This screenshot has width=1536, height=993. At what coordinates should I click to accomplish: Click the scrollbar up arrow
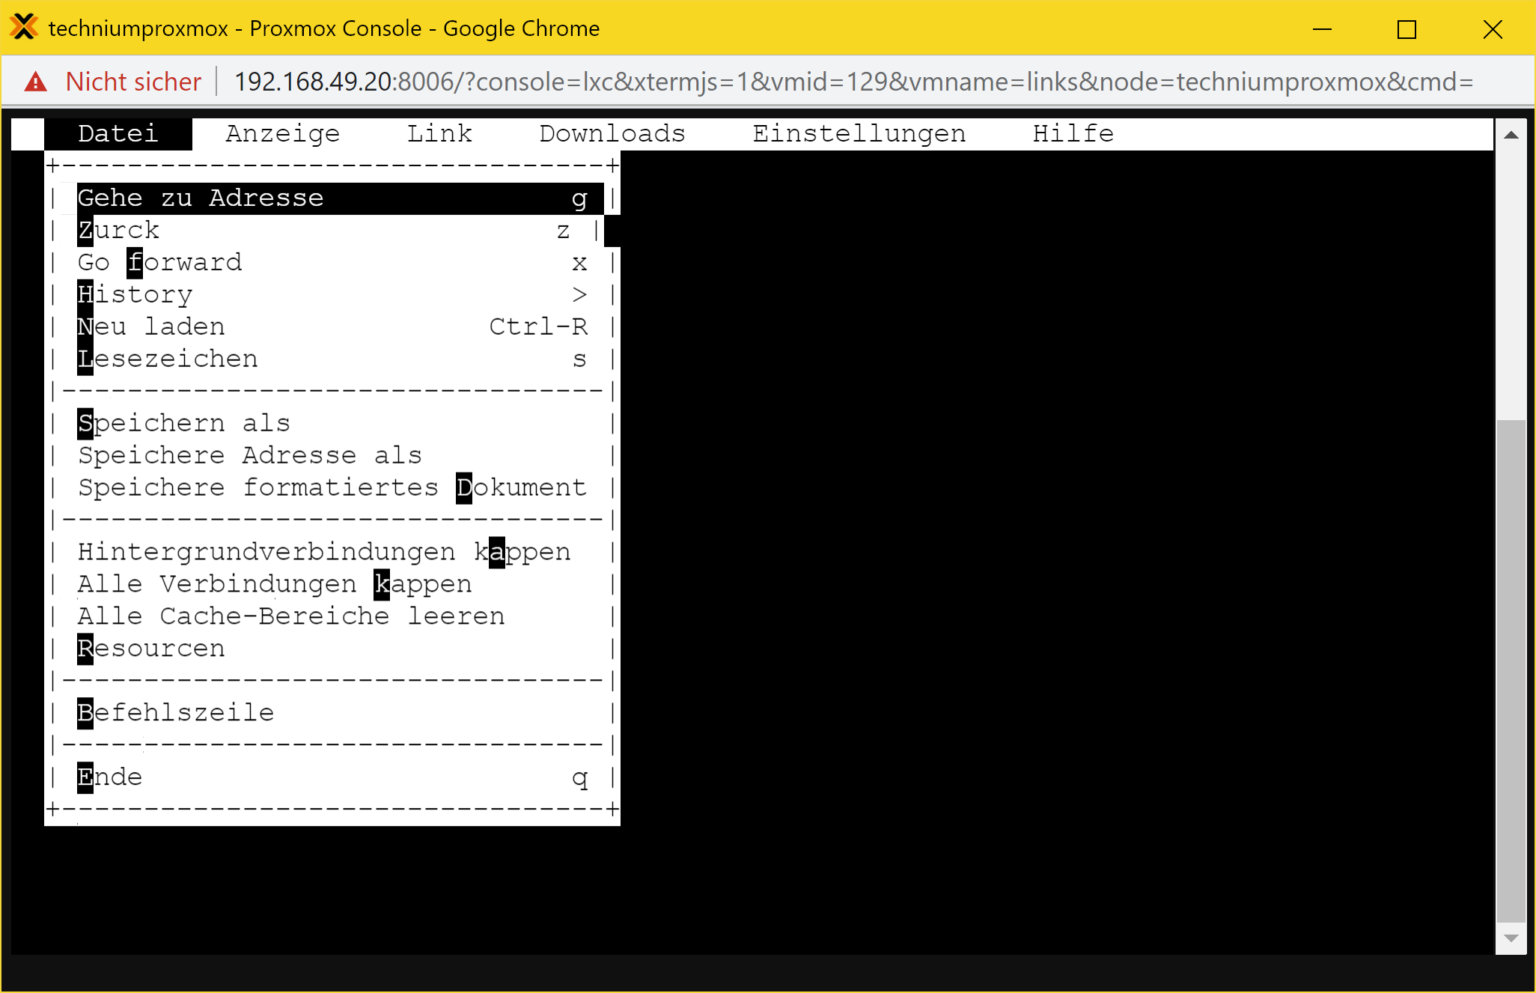[x=1510, y=135]
